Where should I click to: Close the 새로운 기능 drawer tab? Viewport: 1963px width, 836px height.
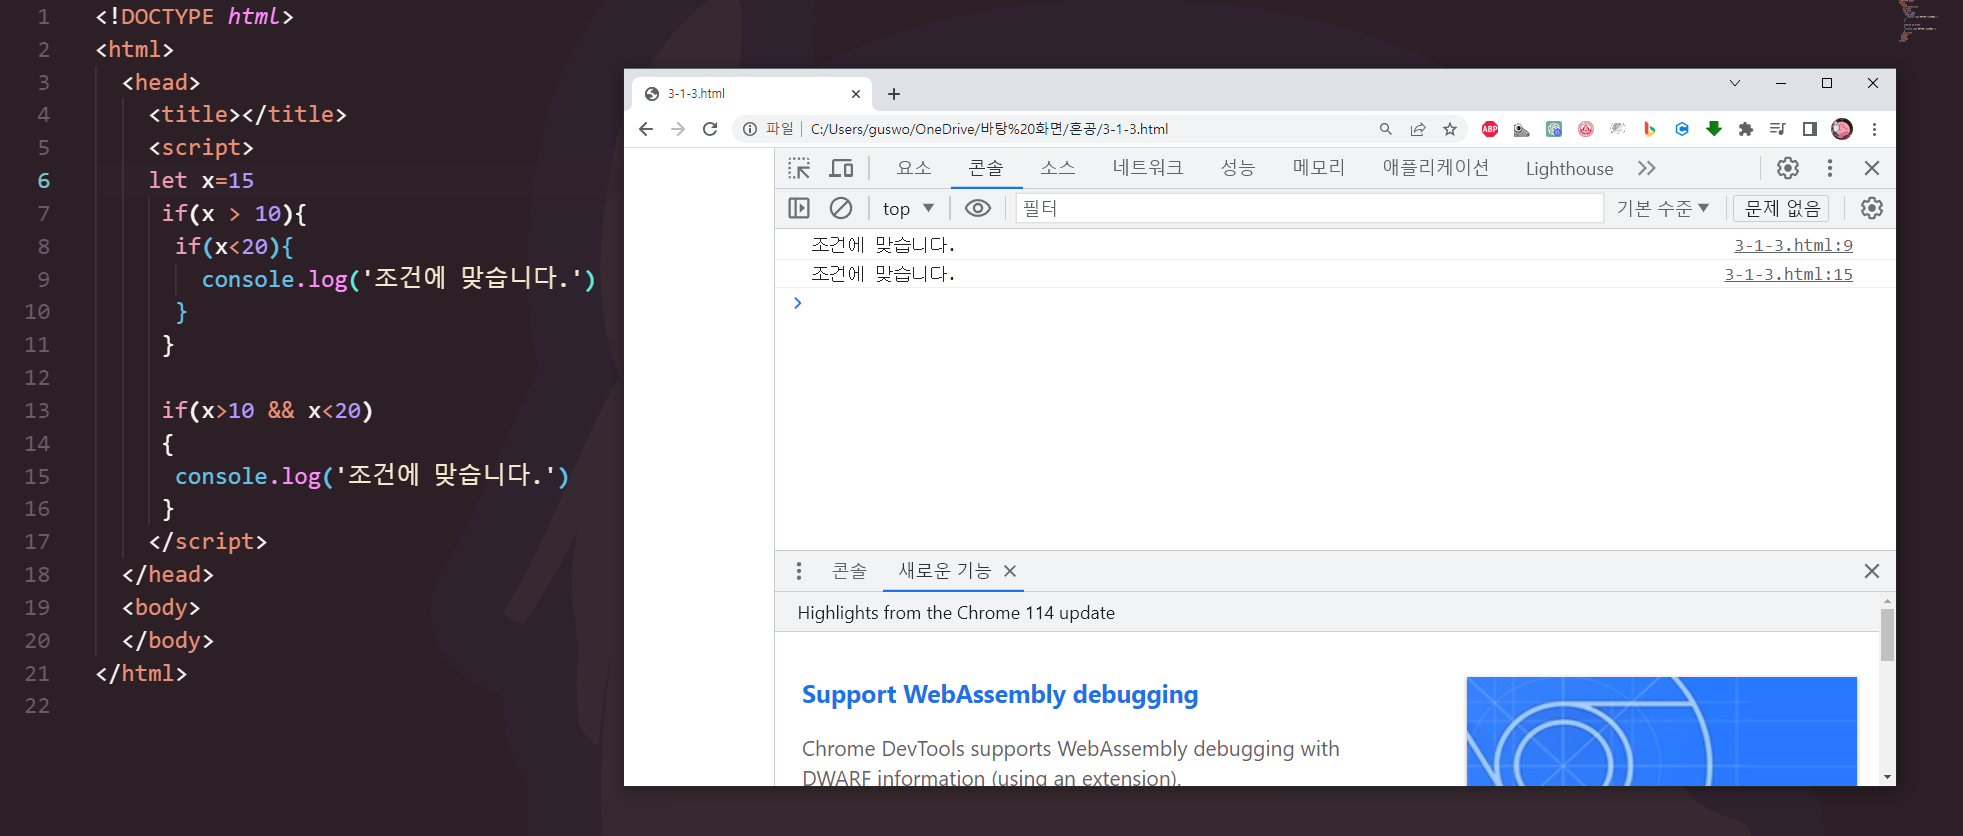tap(1010, 571)
